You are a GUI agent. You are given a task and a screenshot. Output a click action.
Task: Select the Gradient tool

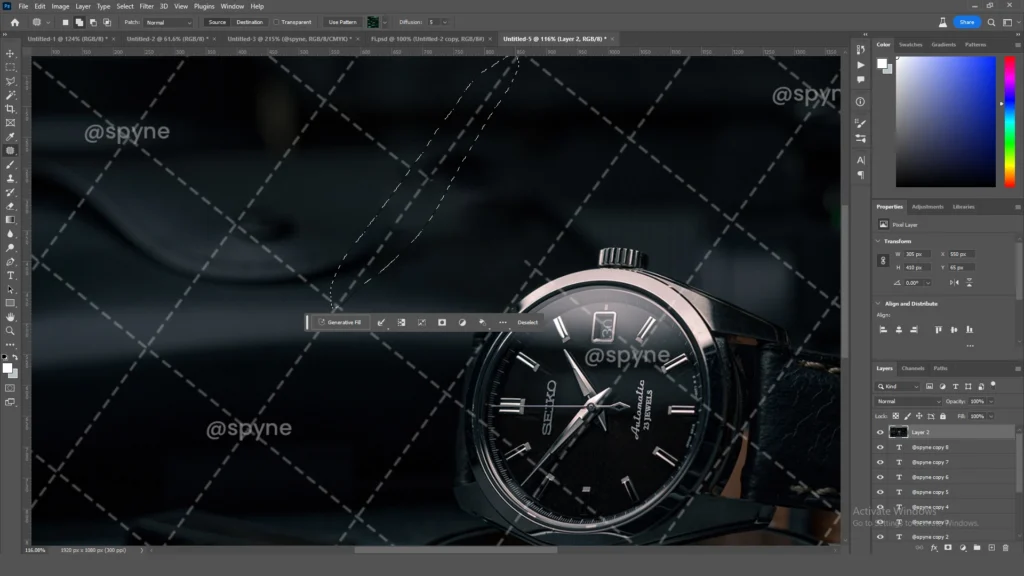tap(10, 220)
